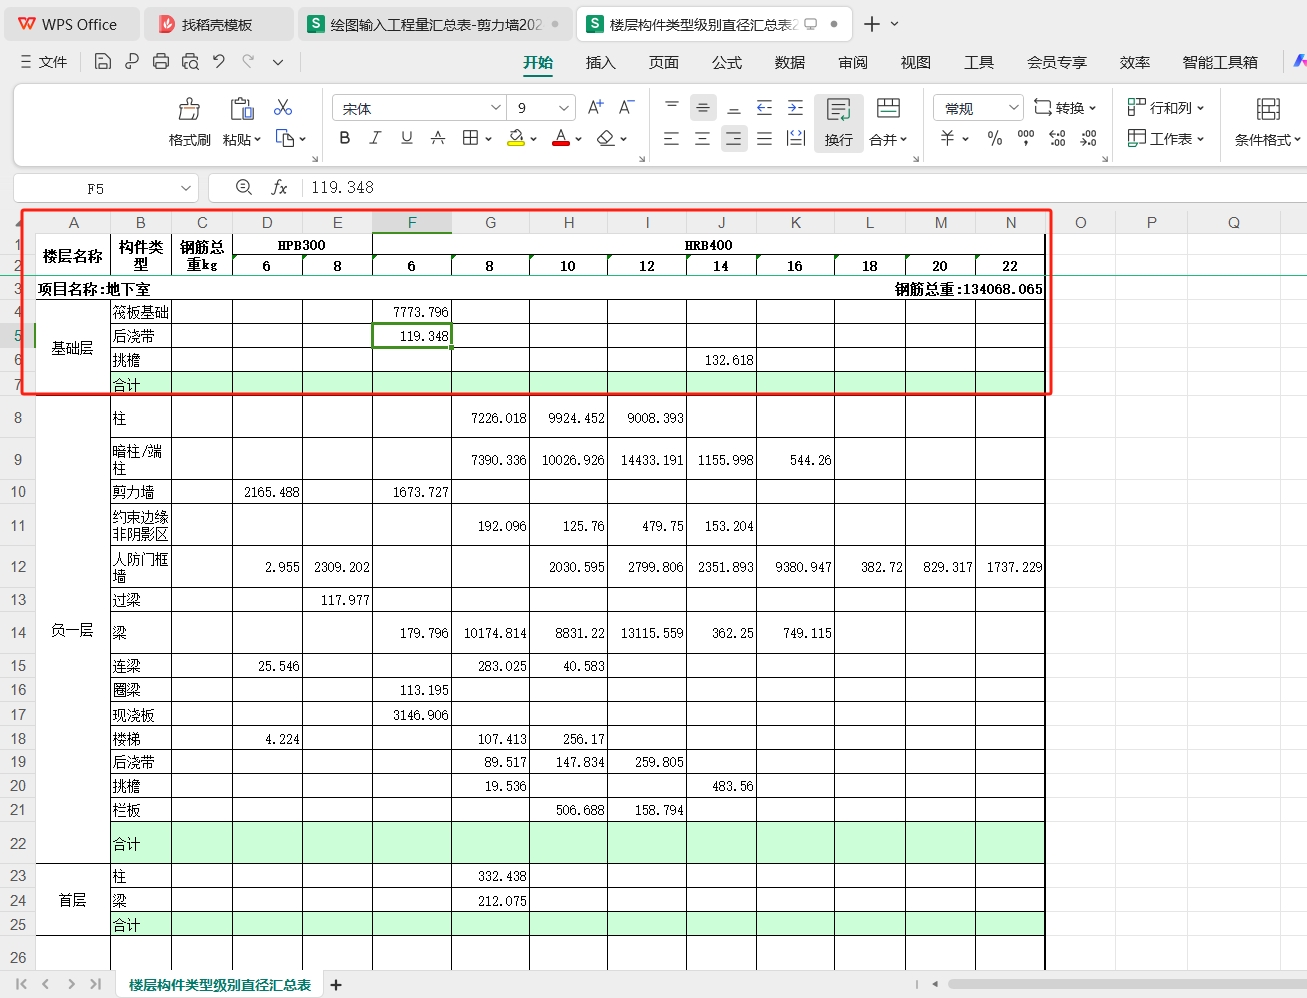Viewport: 1307px width, 998px height.
Task: Select the sheet tab 楼层构件类型级别直径汇总表
Action: [x=220, y=985]
